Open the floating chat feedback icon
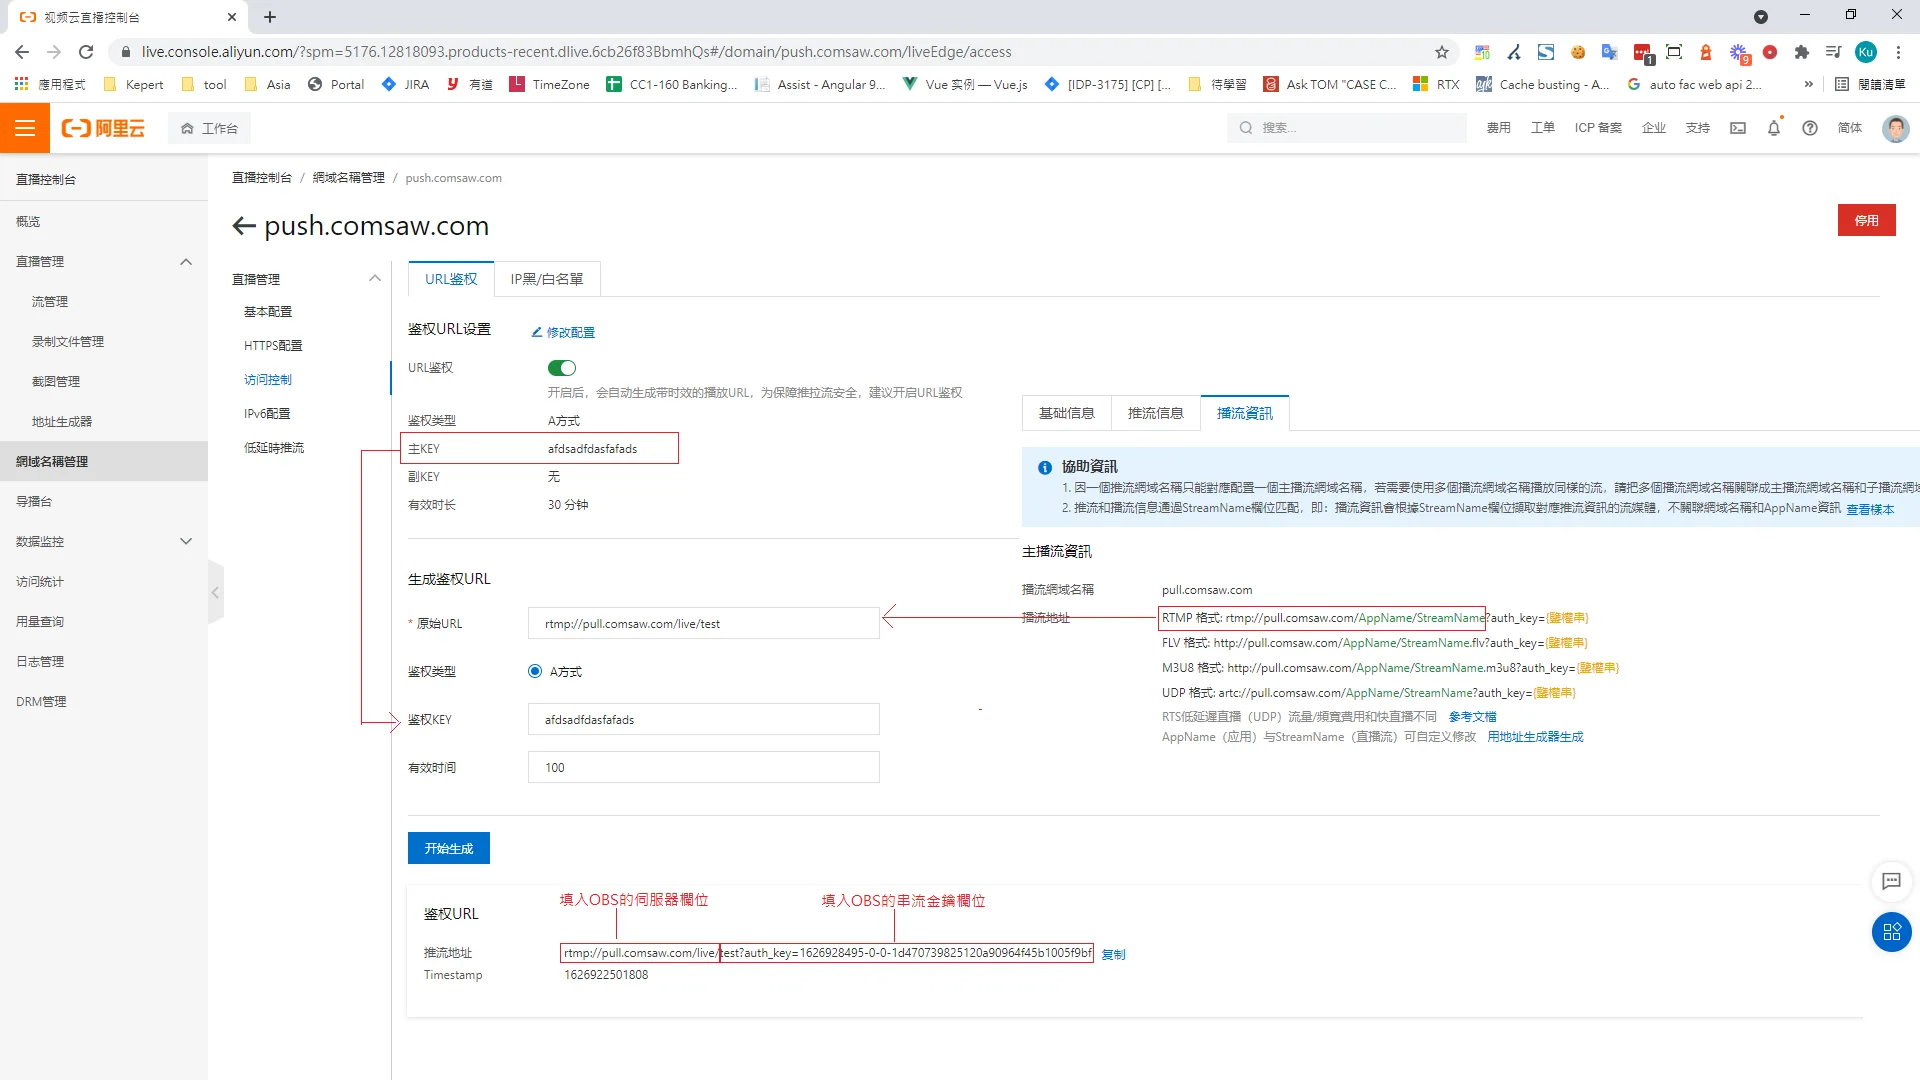The width and height of the screenshot is (1920, 1080). point(1891,881)
